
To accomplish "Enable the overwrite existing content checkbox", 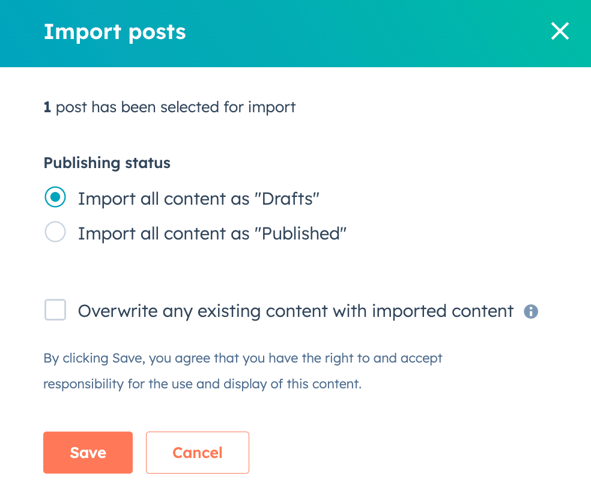I will pos(55,310).
